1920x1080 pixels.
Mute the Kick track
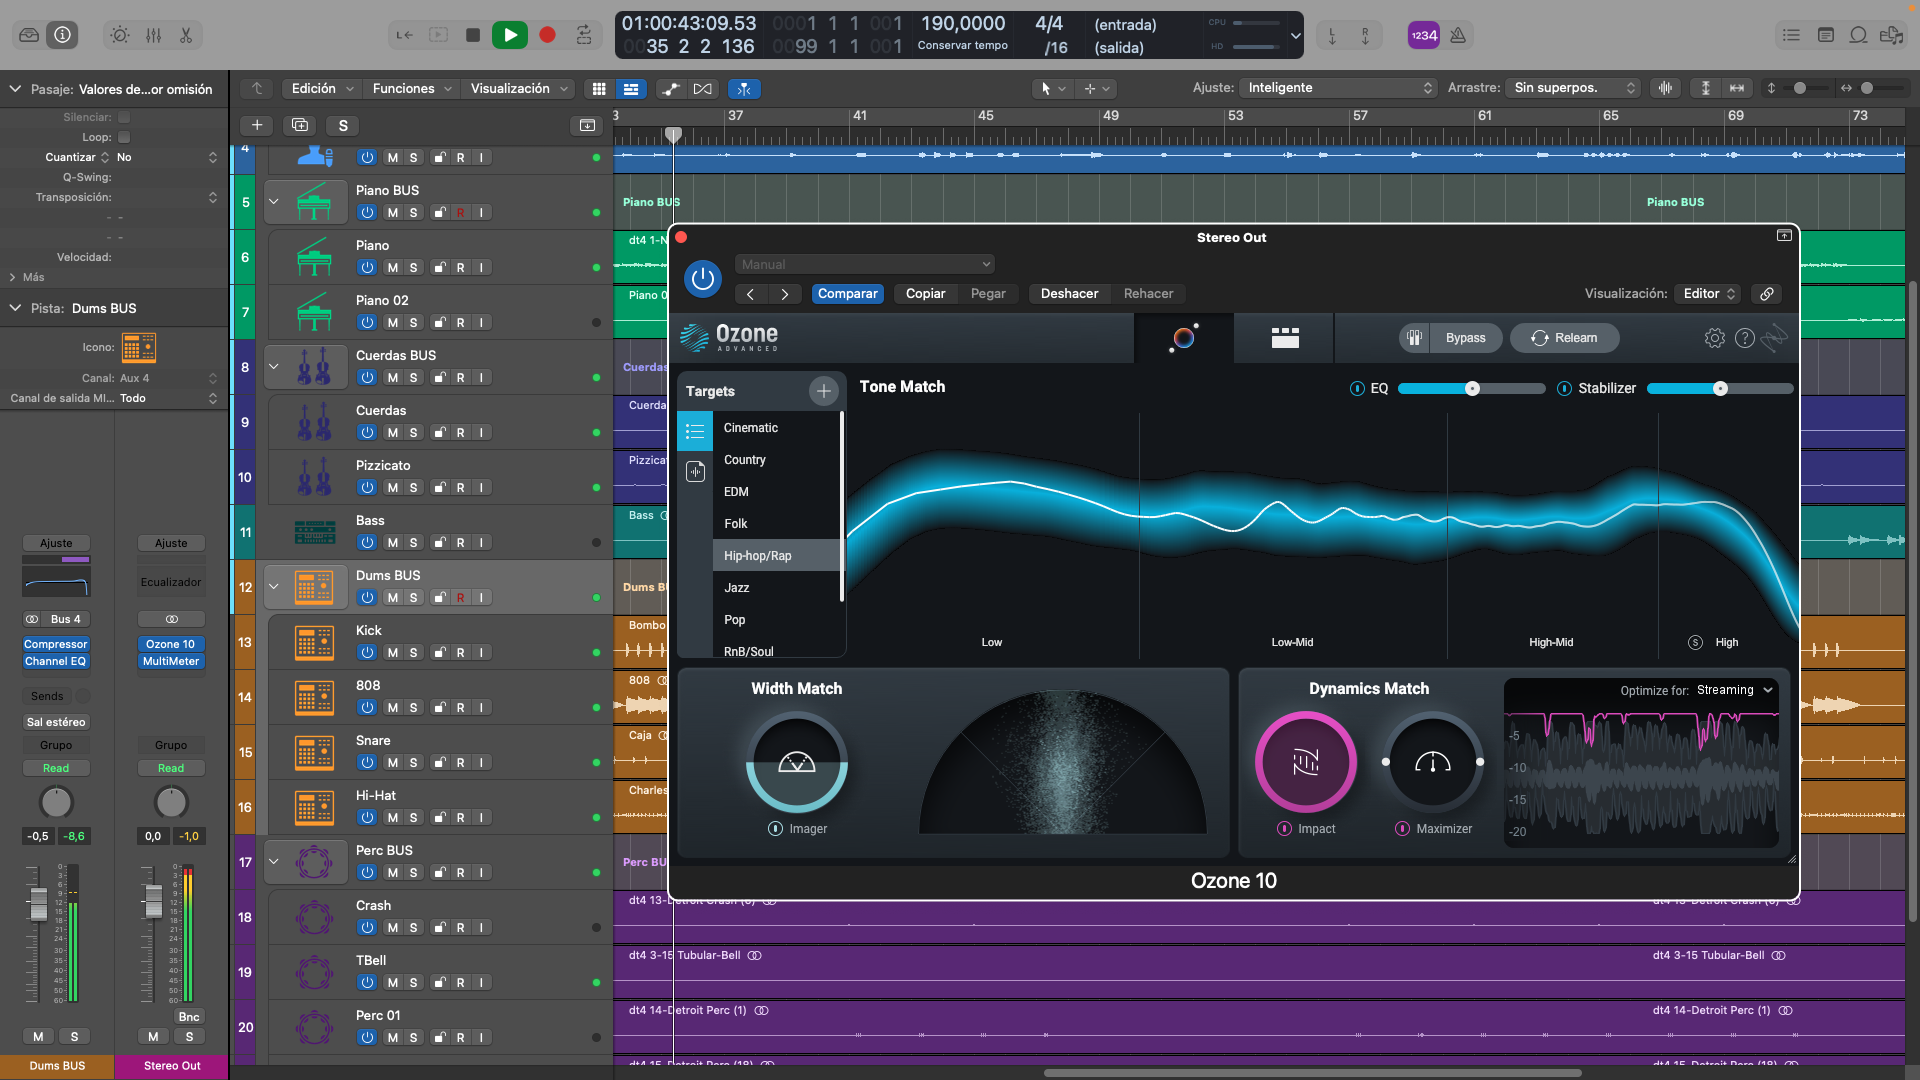391,652
